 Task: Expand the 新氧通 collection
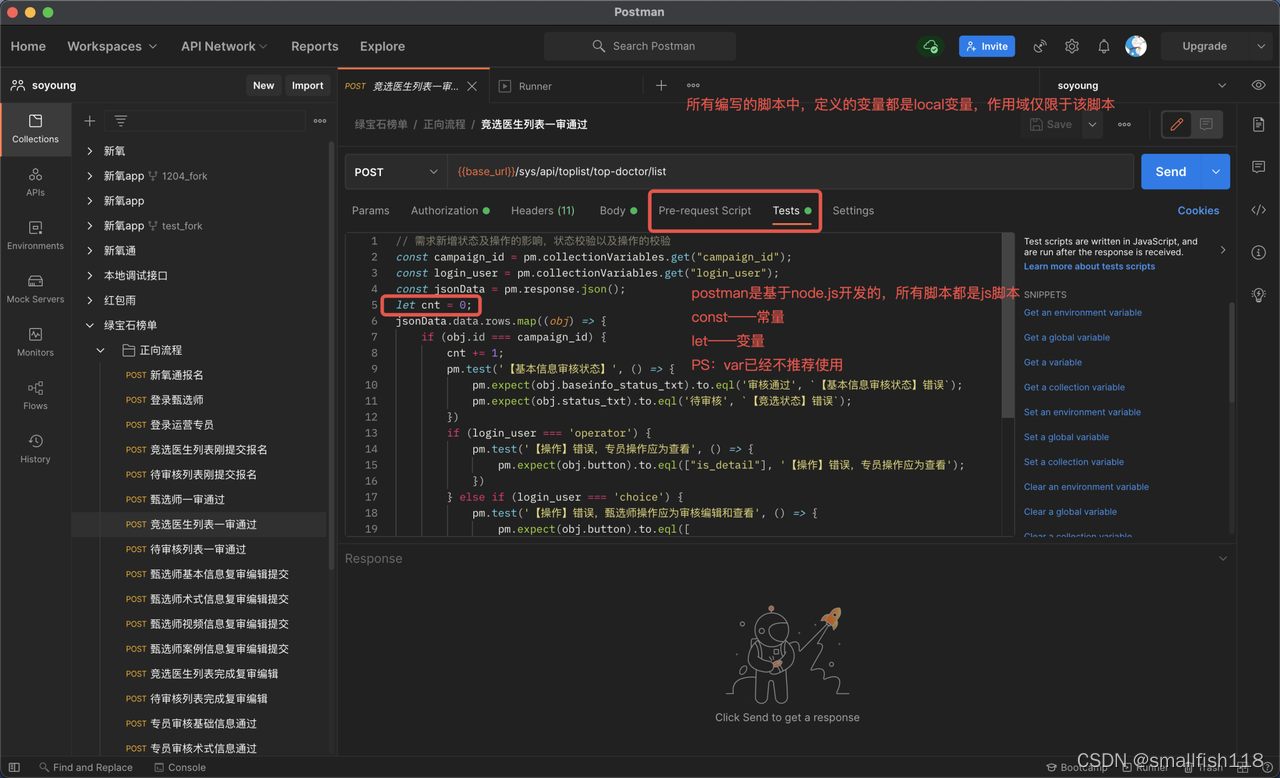click(90, 251)
